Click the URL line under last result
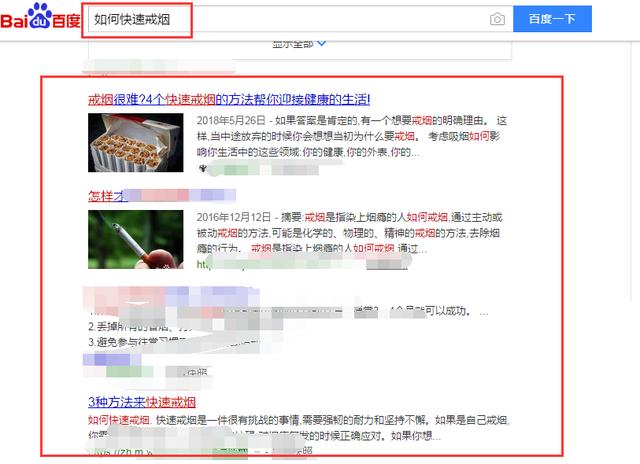The height and width of the screenshot is (464, 640). 200,451
